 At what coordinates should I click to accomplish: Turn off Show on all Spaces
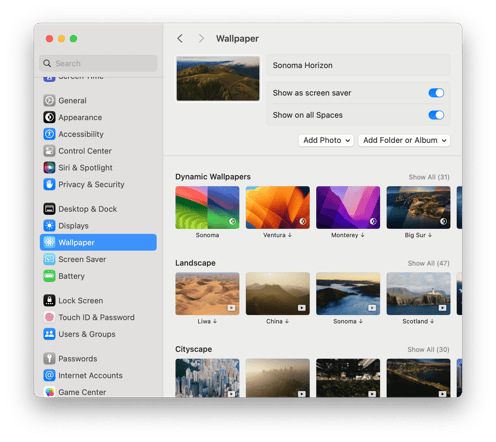click(436, 115)
